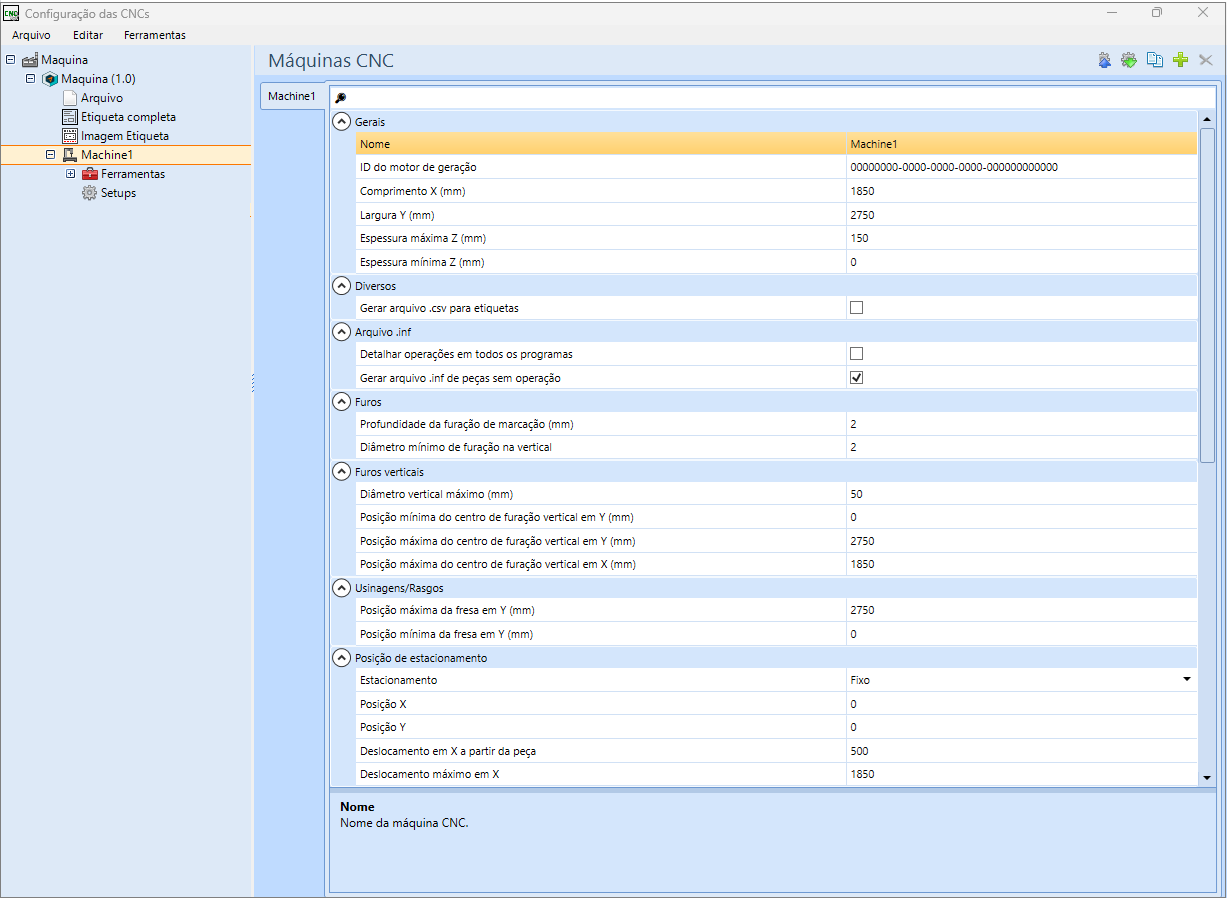Click the factory icon of the root Maquina node

pyautogui.click(x=30, y=60)
